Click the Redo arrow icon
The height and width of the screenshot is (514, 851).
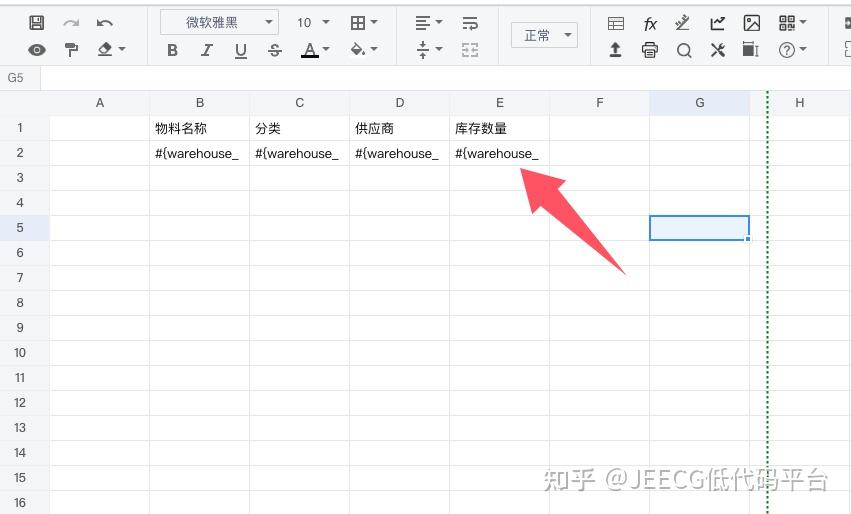pos(71,23)
